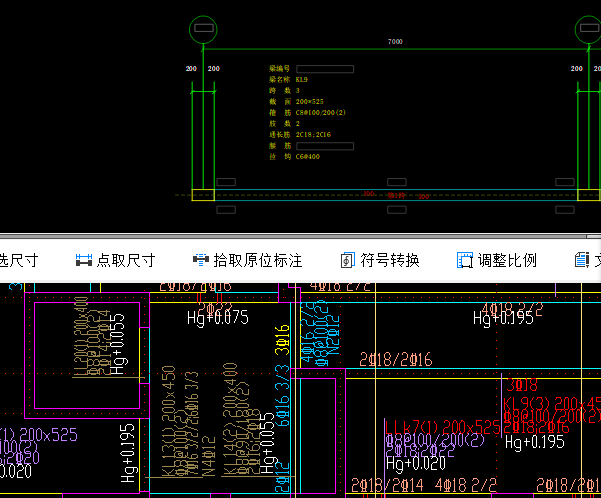
Task: Click the vertical KL13(1) 200x450 annotation
Action: point(169,421)
